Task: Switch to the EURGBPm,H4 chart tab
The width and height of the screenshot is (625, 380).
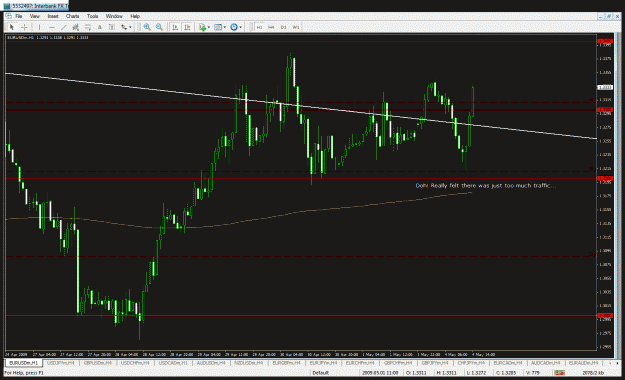Action: pos(286,363)
